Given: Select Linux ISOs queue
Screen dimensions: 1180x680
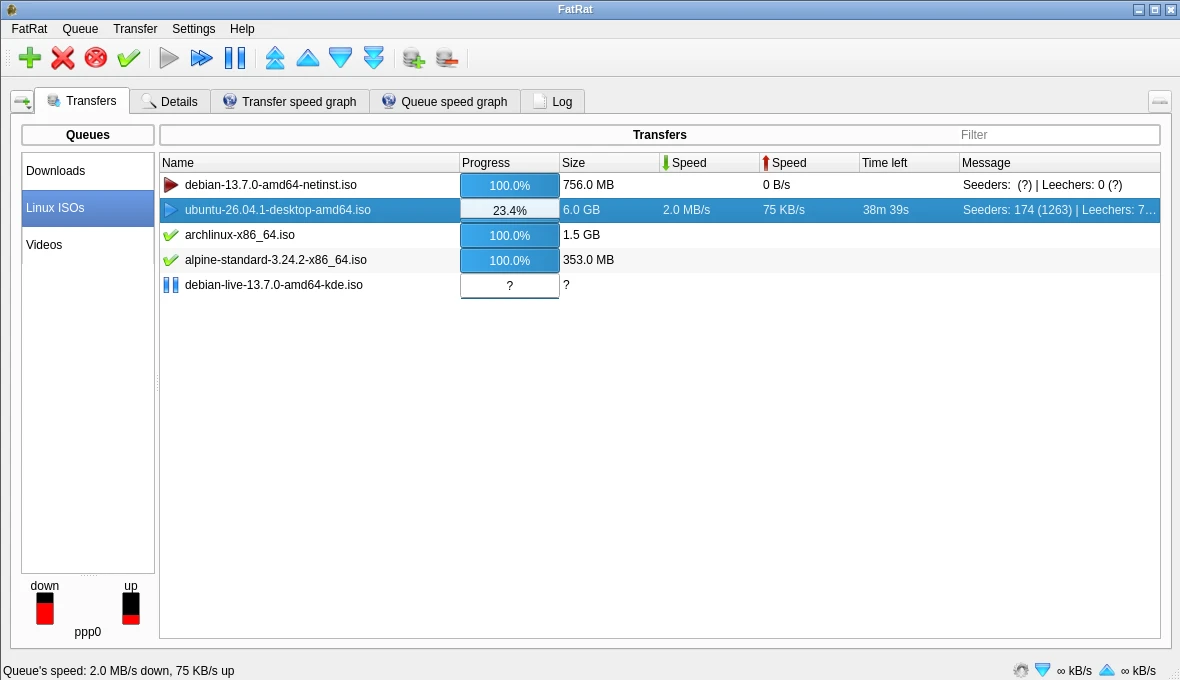Looking at the screenshot, I should (88, 208).
